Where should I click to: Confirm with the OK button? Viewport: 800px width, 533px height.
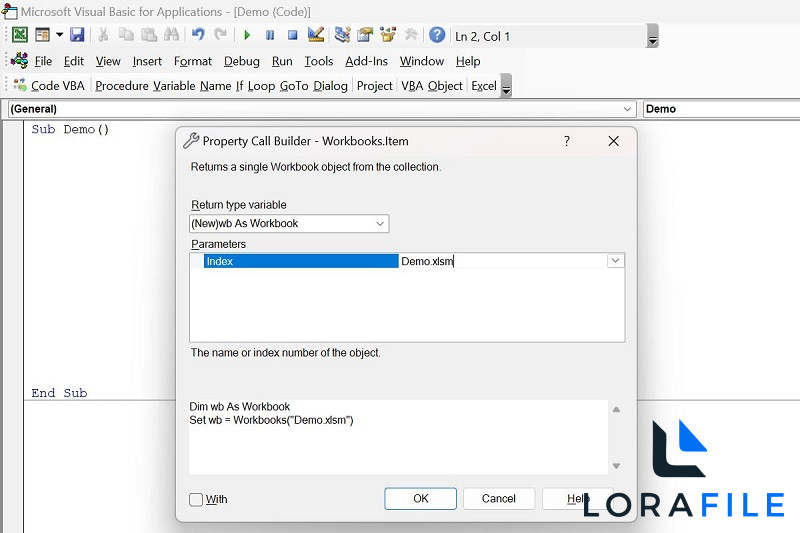pyautogui.click(x=420, y=498)
